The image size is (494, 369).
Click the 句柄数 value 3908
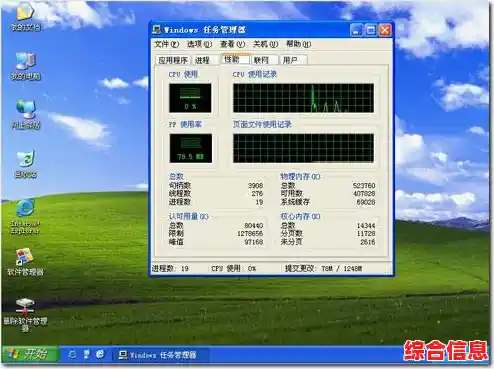pos(256,186)
